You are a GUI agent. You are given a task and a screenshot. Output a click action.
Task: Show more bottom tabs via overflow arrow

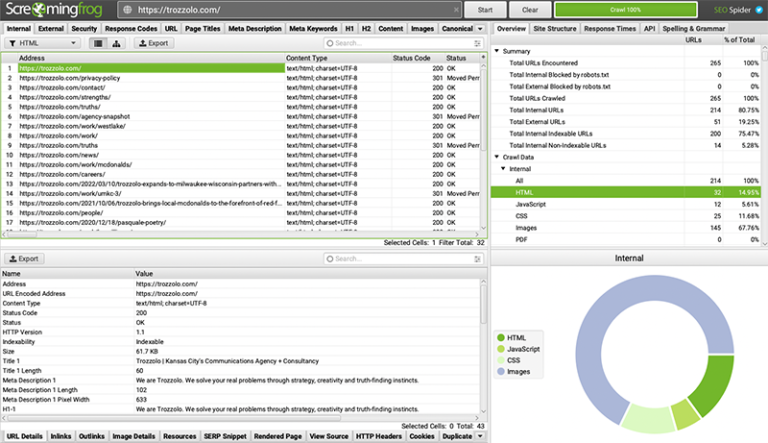[x=482, y=436]
